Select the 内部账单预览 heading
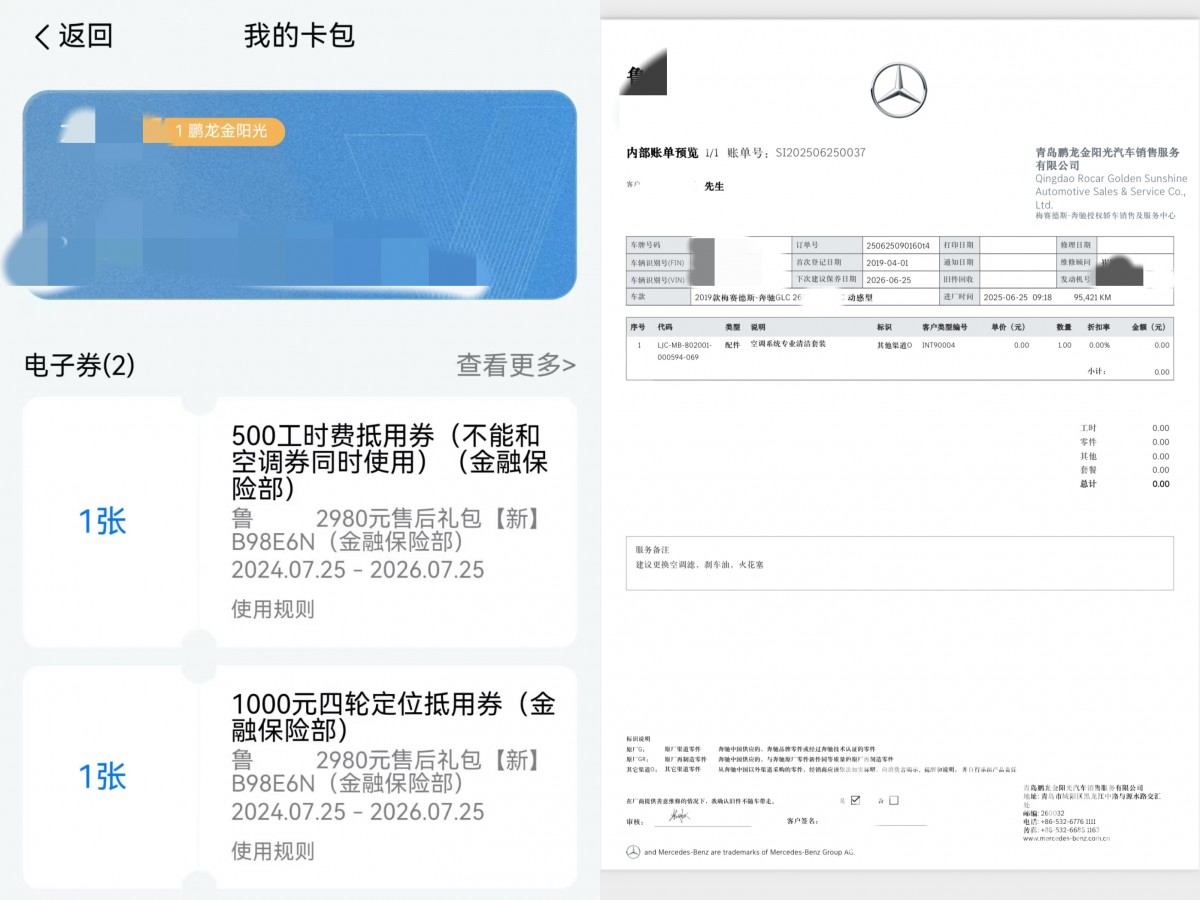Viewport: 1200px width, 900px height. [662, 153]
